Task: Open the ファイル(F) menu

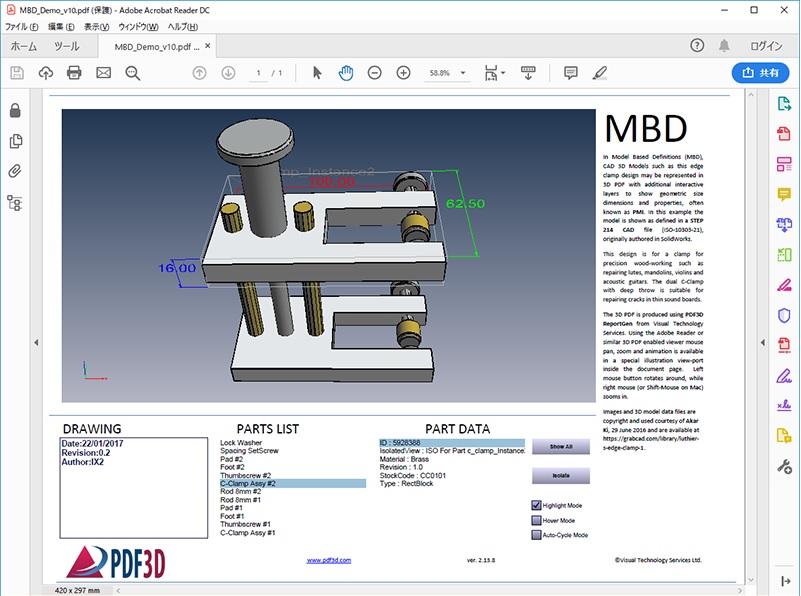Action: point(23,26)
